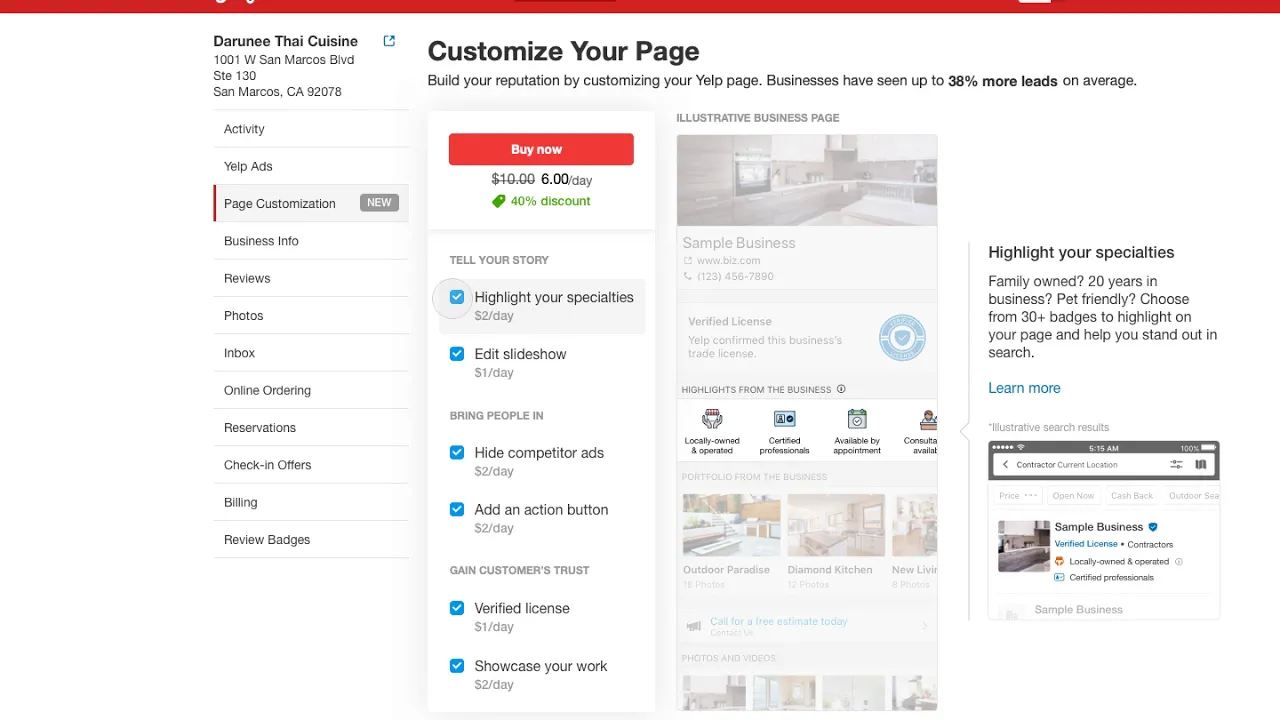Click the Available by appointment badge icon
Screen dimensions: 1280x720
857,419
